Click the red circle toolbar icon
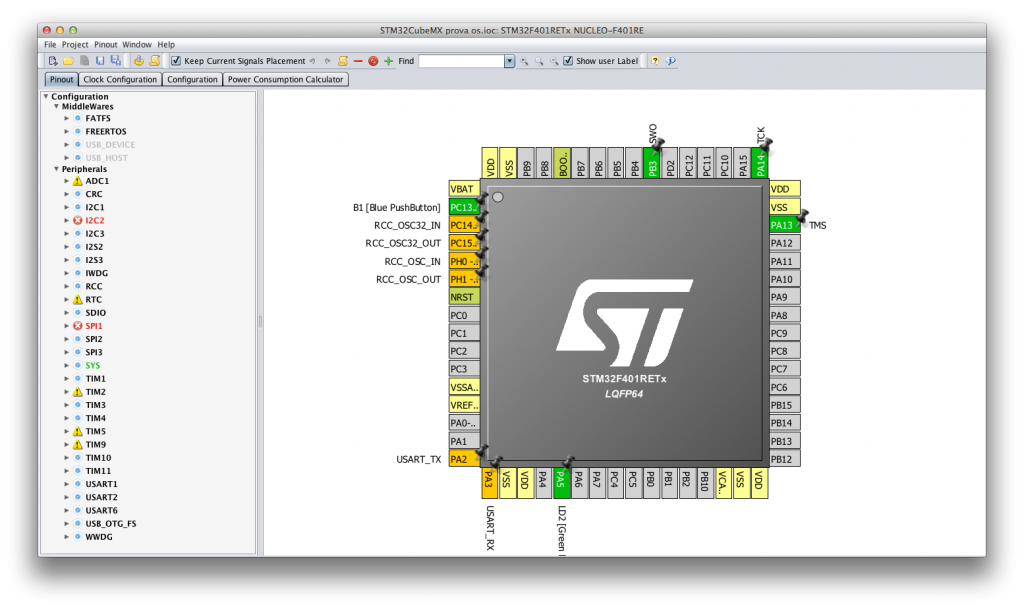This screenshot has width=1024, height=609. click(373, 61)
